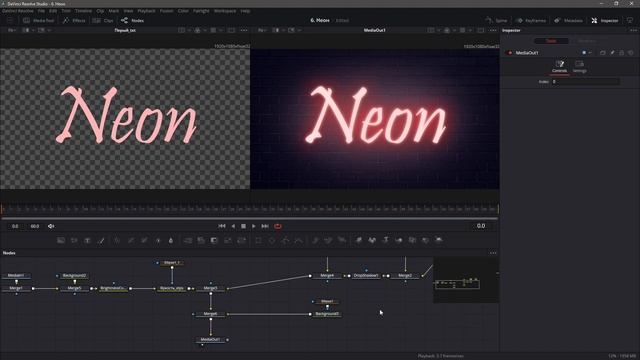The width and height of the screenshot is (640, 360).
Task: Add a BSpline mask from toolbar
Action: (299, 240)
